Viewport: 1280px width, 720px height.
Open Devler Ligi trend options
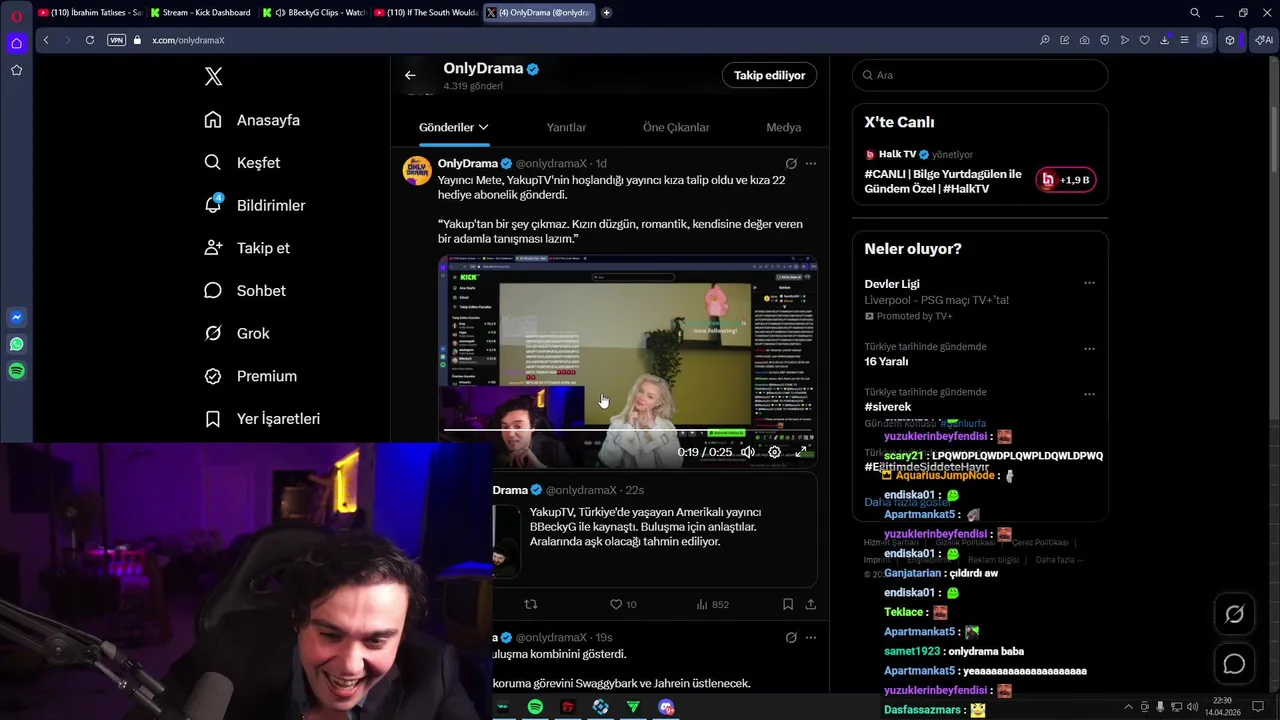click(x=1089, y=283)
